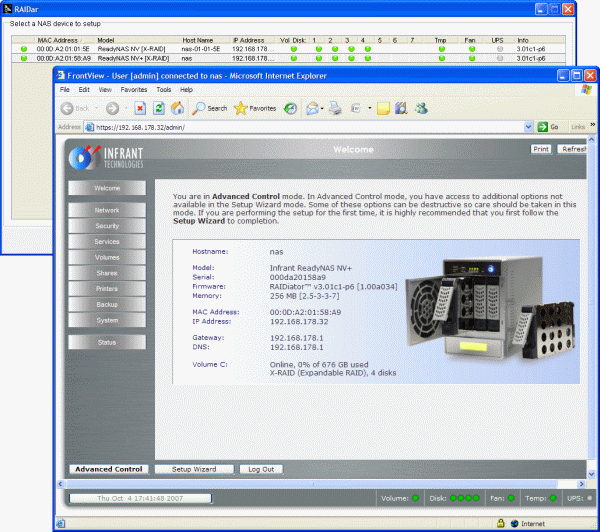The width and height of the screenshot is (600, 532).
Task: Open the Search tool in the IE toolbar
Action: point(210,109)
